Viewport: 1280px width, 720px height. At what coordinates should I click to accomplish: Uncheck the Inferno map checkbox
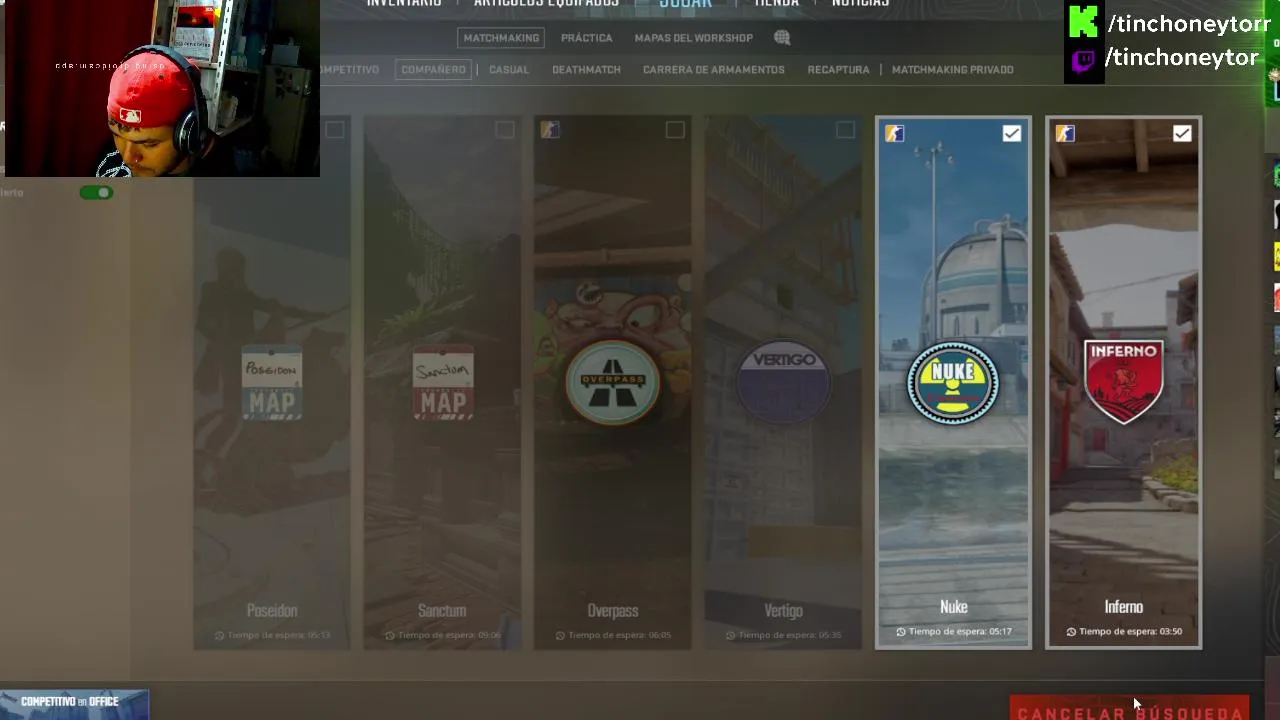point(1182,133)
